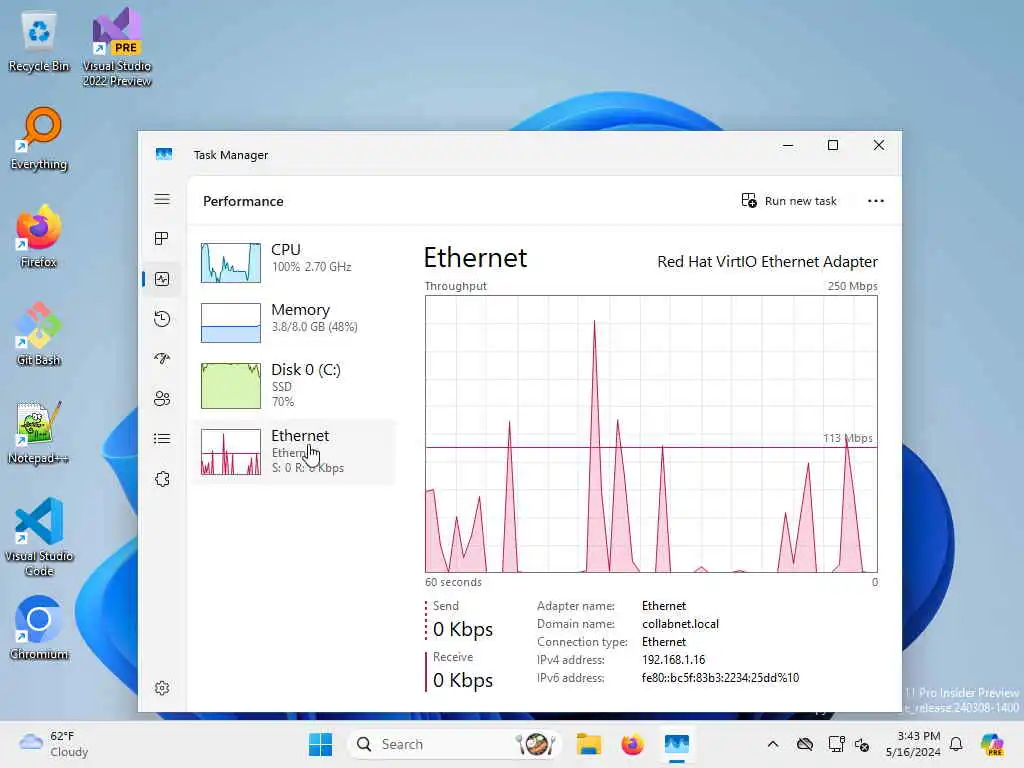Click the Red Hat VirtIO Ethernet Adapter label
This screenshot has width=1024, height=768.
pos(767,261)
